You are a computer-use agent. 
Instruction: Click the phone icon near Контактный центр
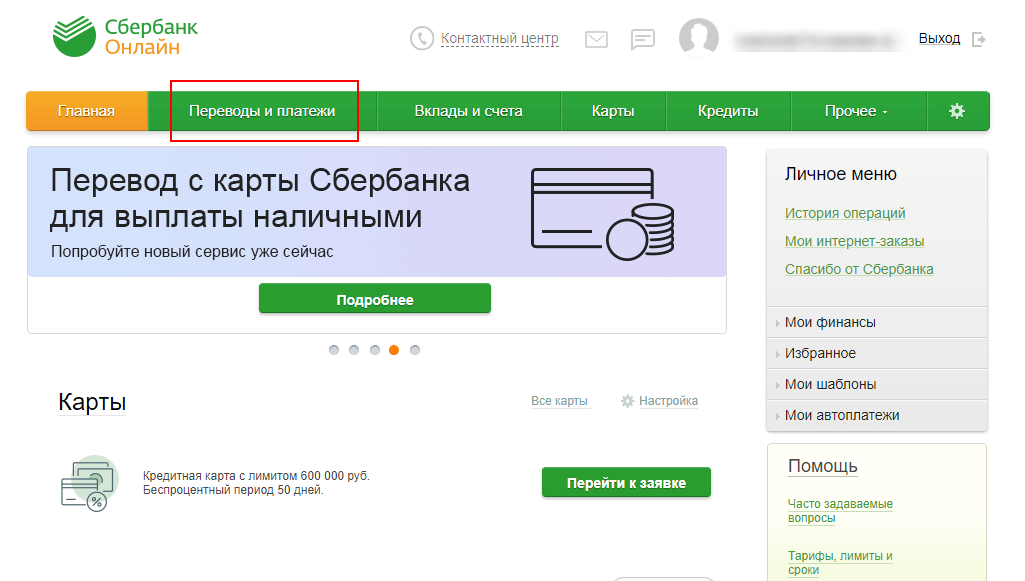point(422,39)
